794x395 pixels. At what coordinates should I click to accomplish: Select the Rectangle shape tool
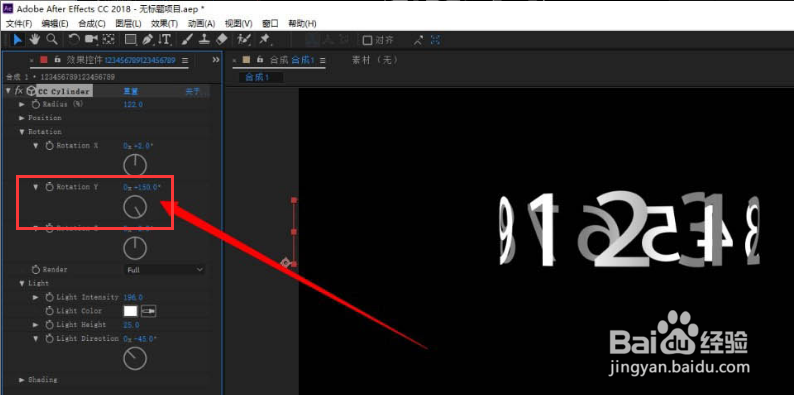coord(130,40)
